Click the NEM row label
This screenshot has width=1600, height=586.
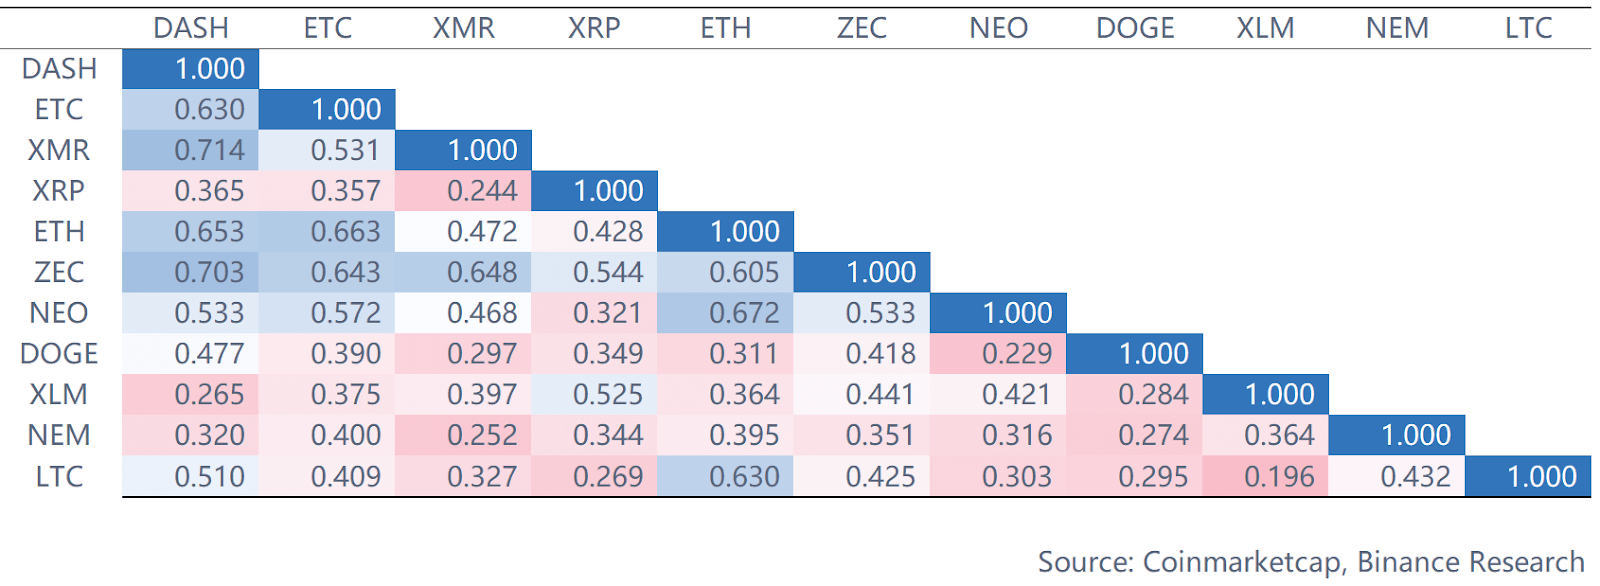[x=59, y=435]
